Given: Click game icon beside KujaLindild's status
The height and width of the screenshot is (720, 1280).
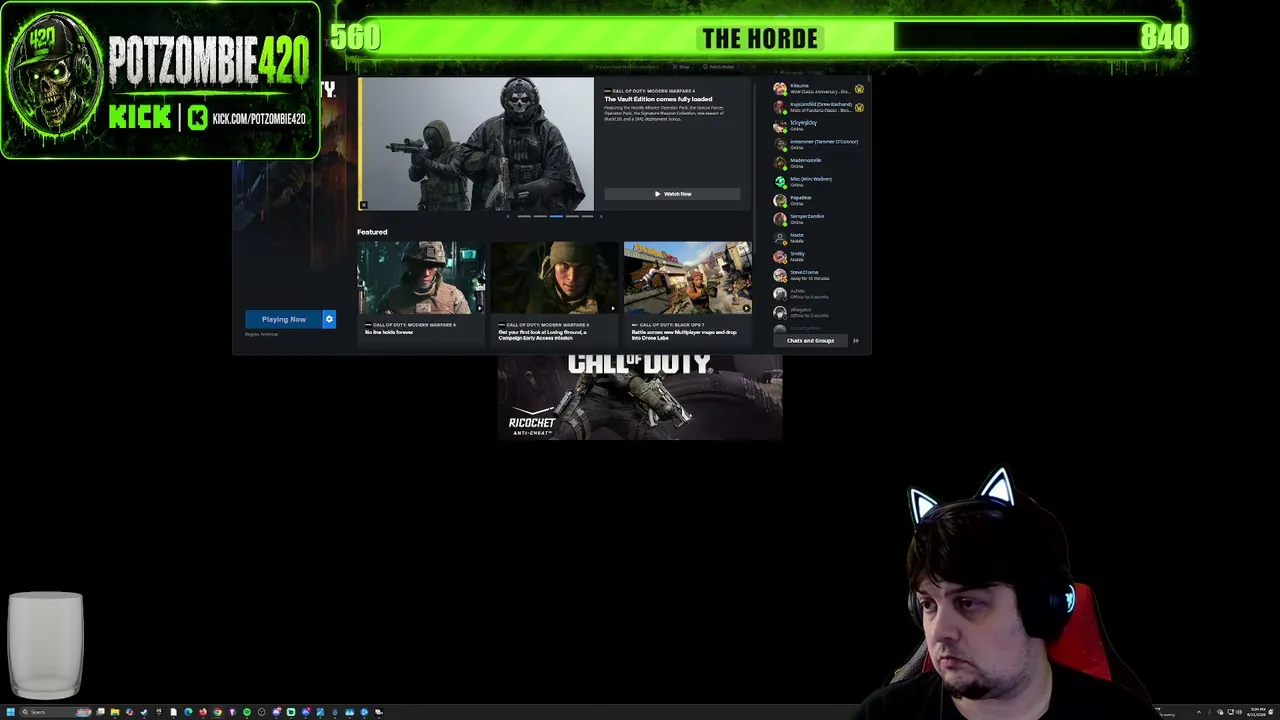Looking at the screenshot, I should 859,107.
